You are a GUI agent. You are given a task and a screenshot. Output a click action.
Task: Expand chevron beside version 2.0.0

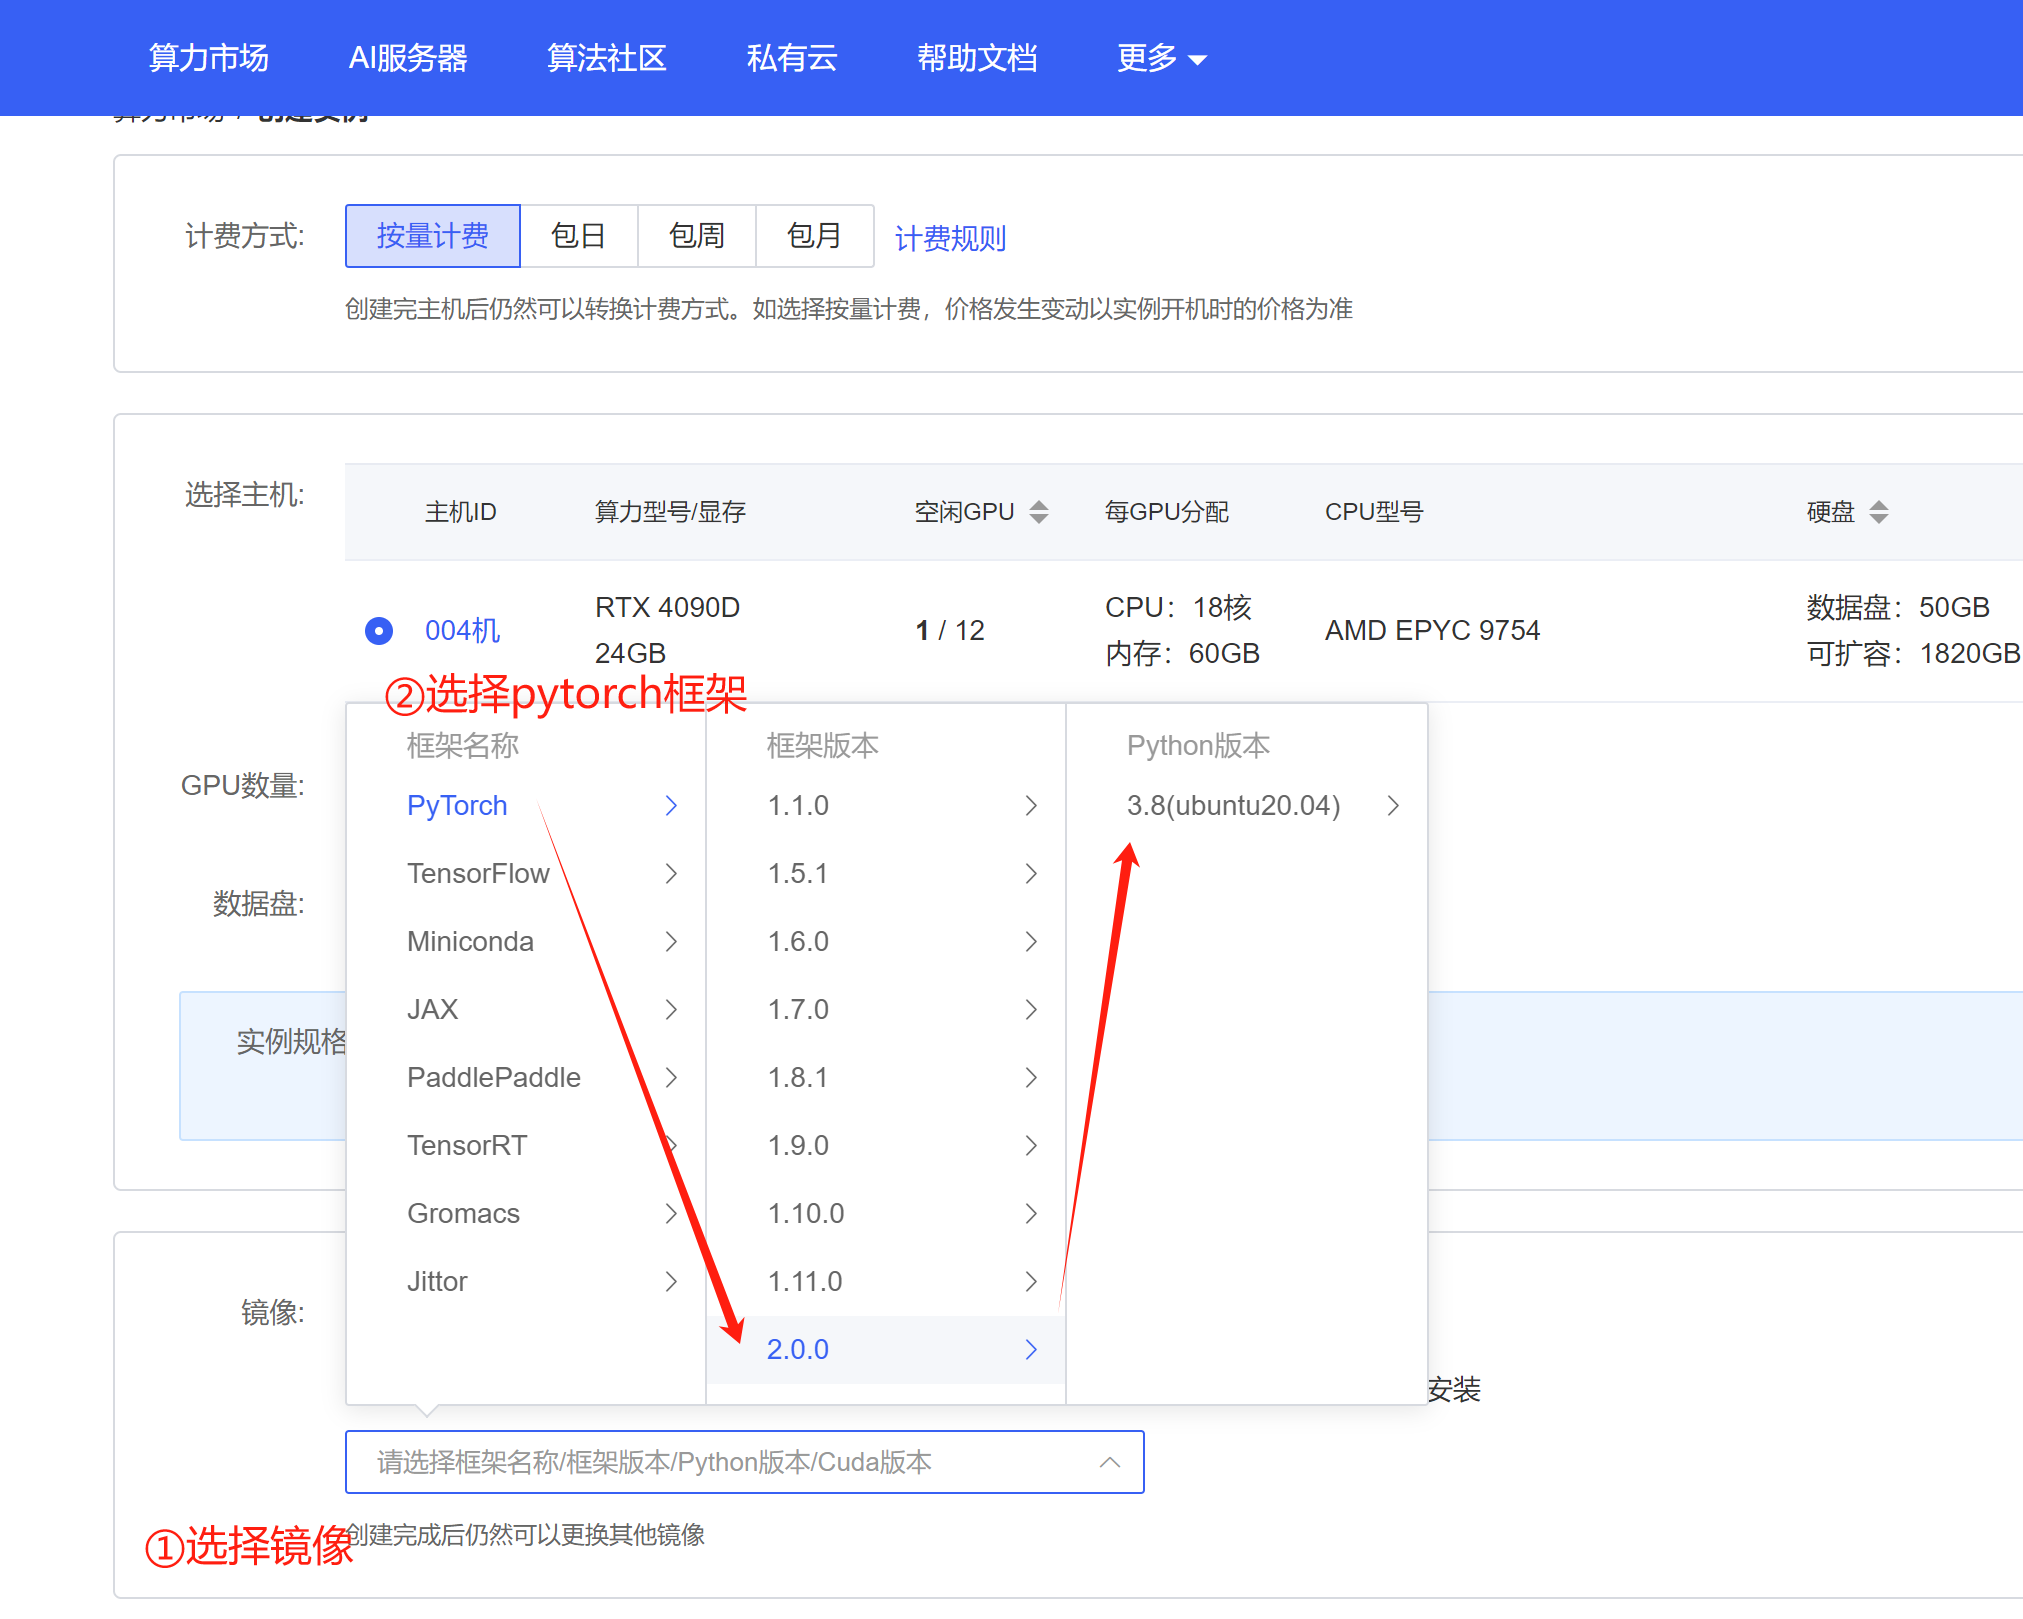coord(1031,1350)
